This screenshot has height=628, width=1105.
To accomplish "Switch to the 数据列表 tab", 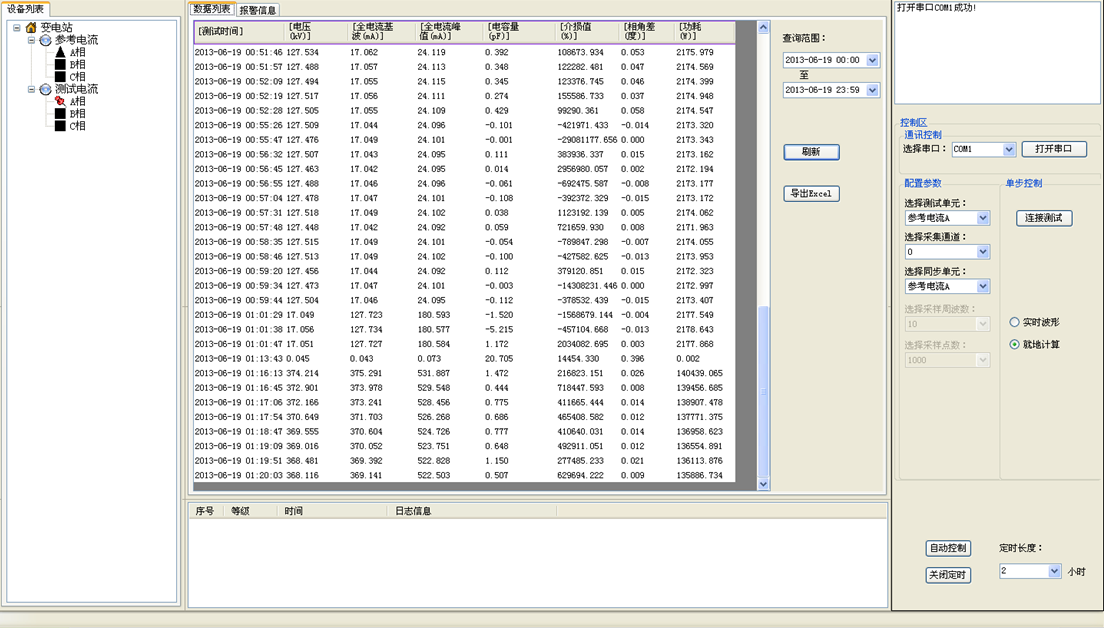I will (211, 8).
